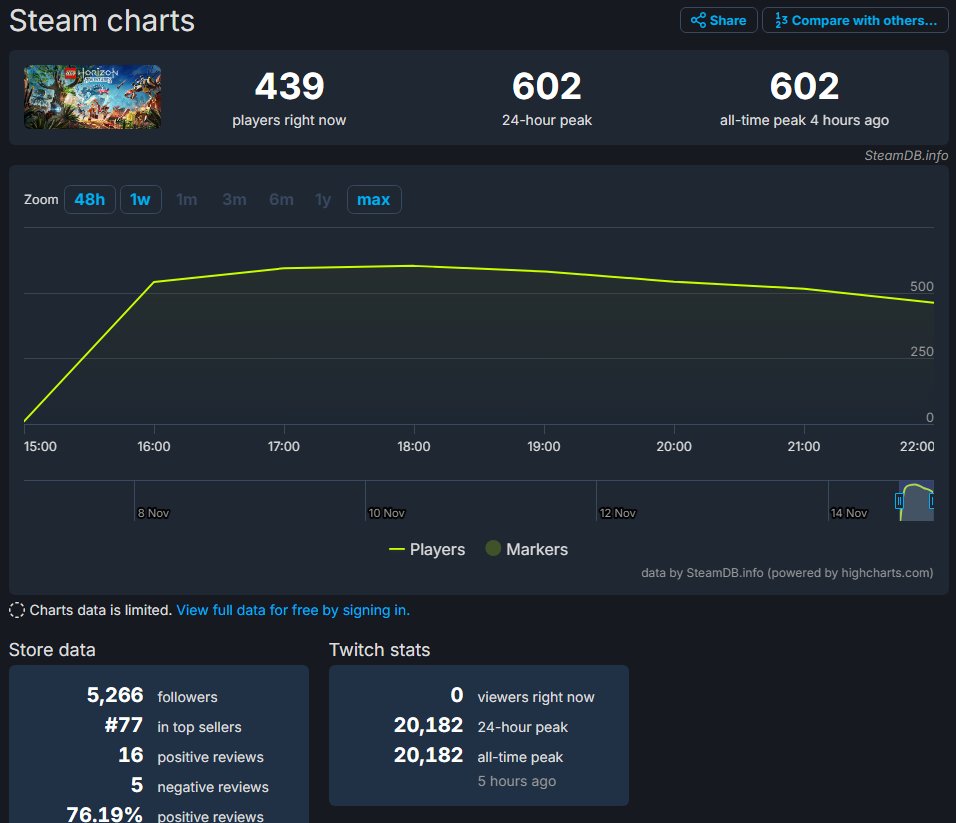Click the Steam charts heading

click(x=102, y=21)
